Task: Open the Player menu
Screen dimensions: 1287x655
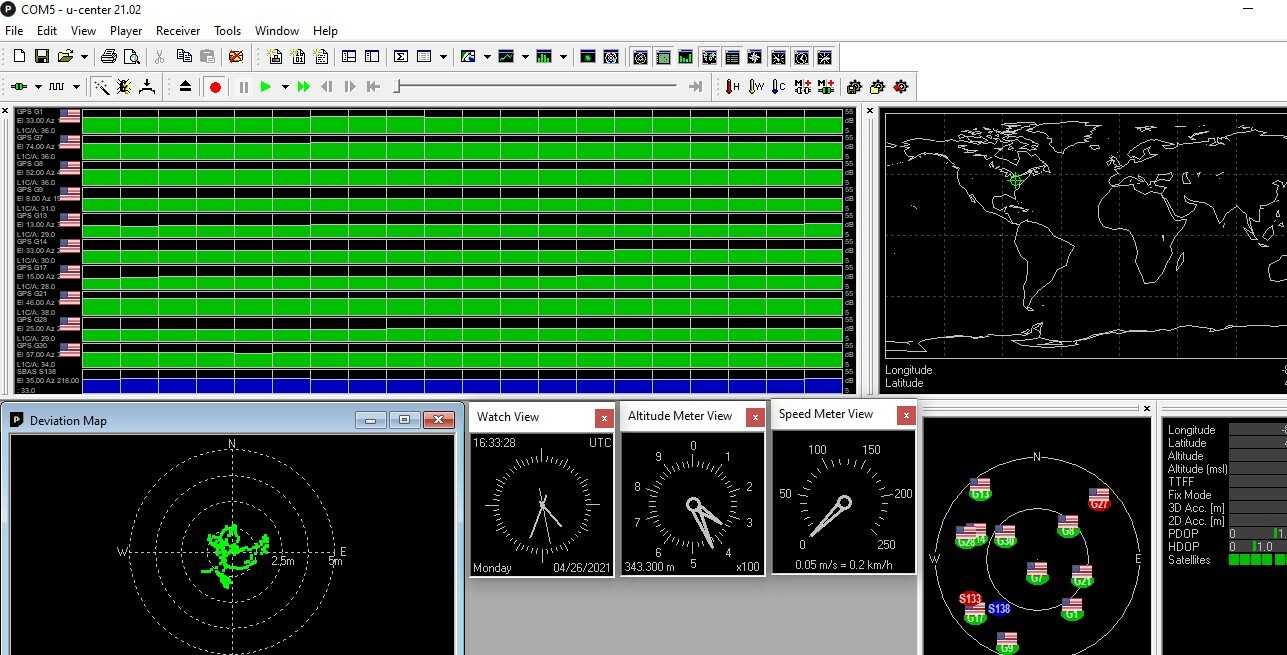Action: point(126,31)
